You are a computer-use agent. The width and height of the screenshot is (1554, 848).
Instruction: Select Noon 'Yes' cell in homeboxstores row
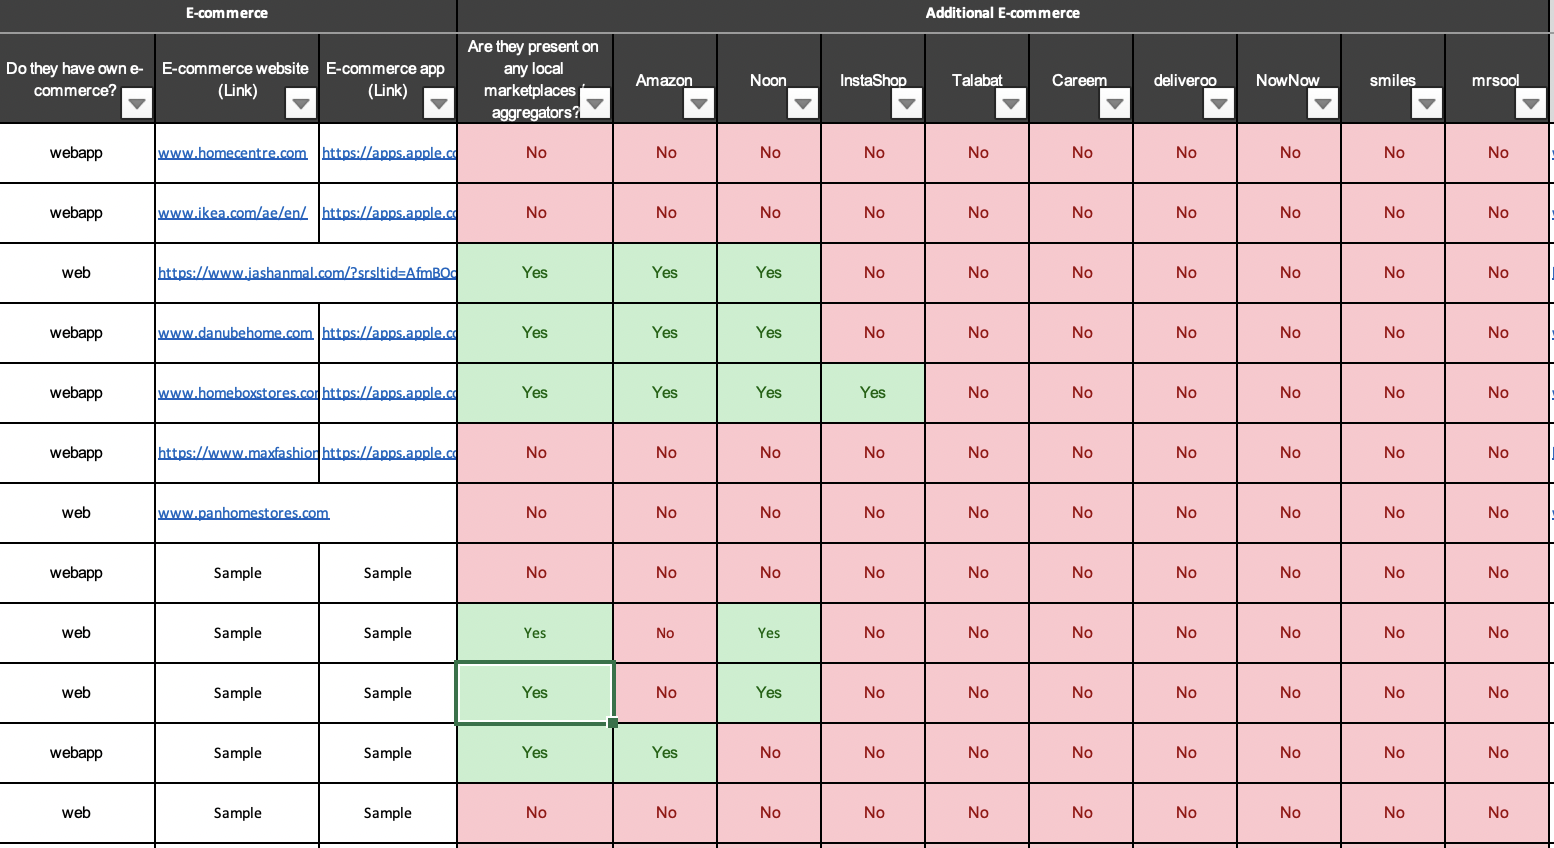click(x=769, y=393)
